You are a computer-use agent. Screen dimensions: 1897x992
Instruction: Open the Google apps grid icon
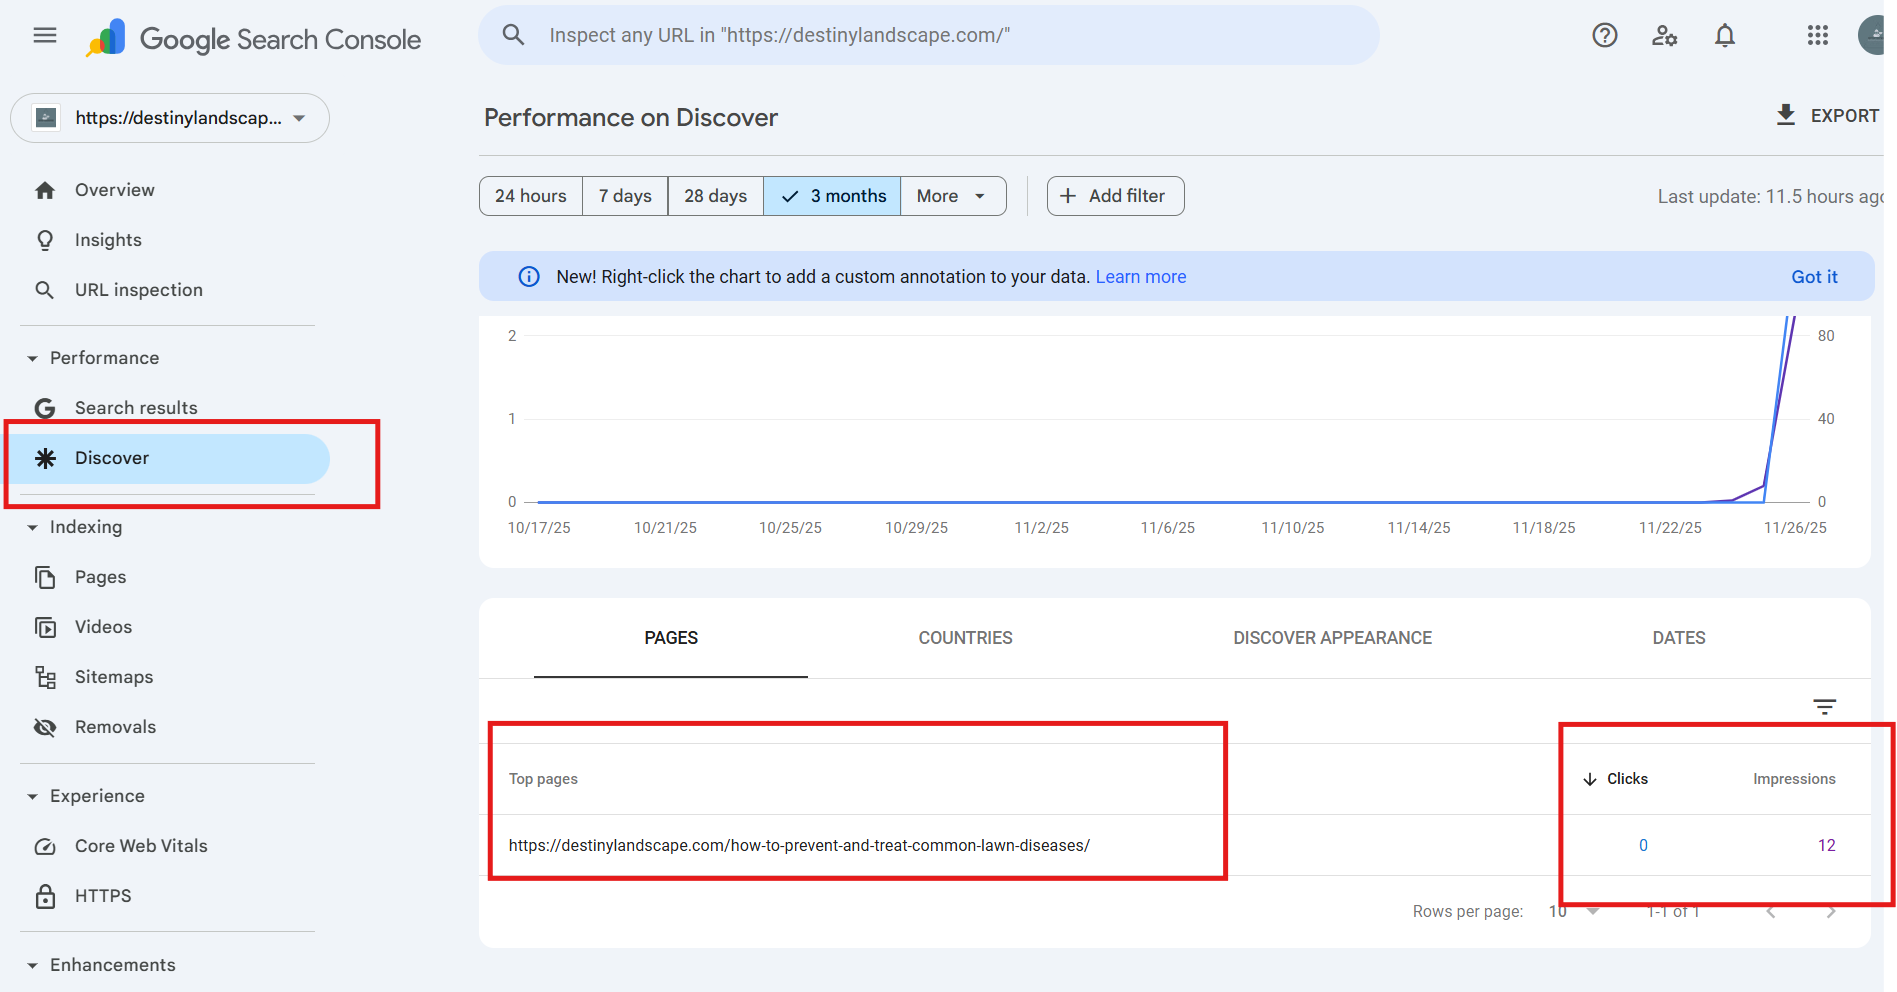pyautogui.click(x=1817, y=36)
